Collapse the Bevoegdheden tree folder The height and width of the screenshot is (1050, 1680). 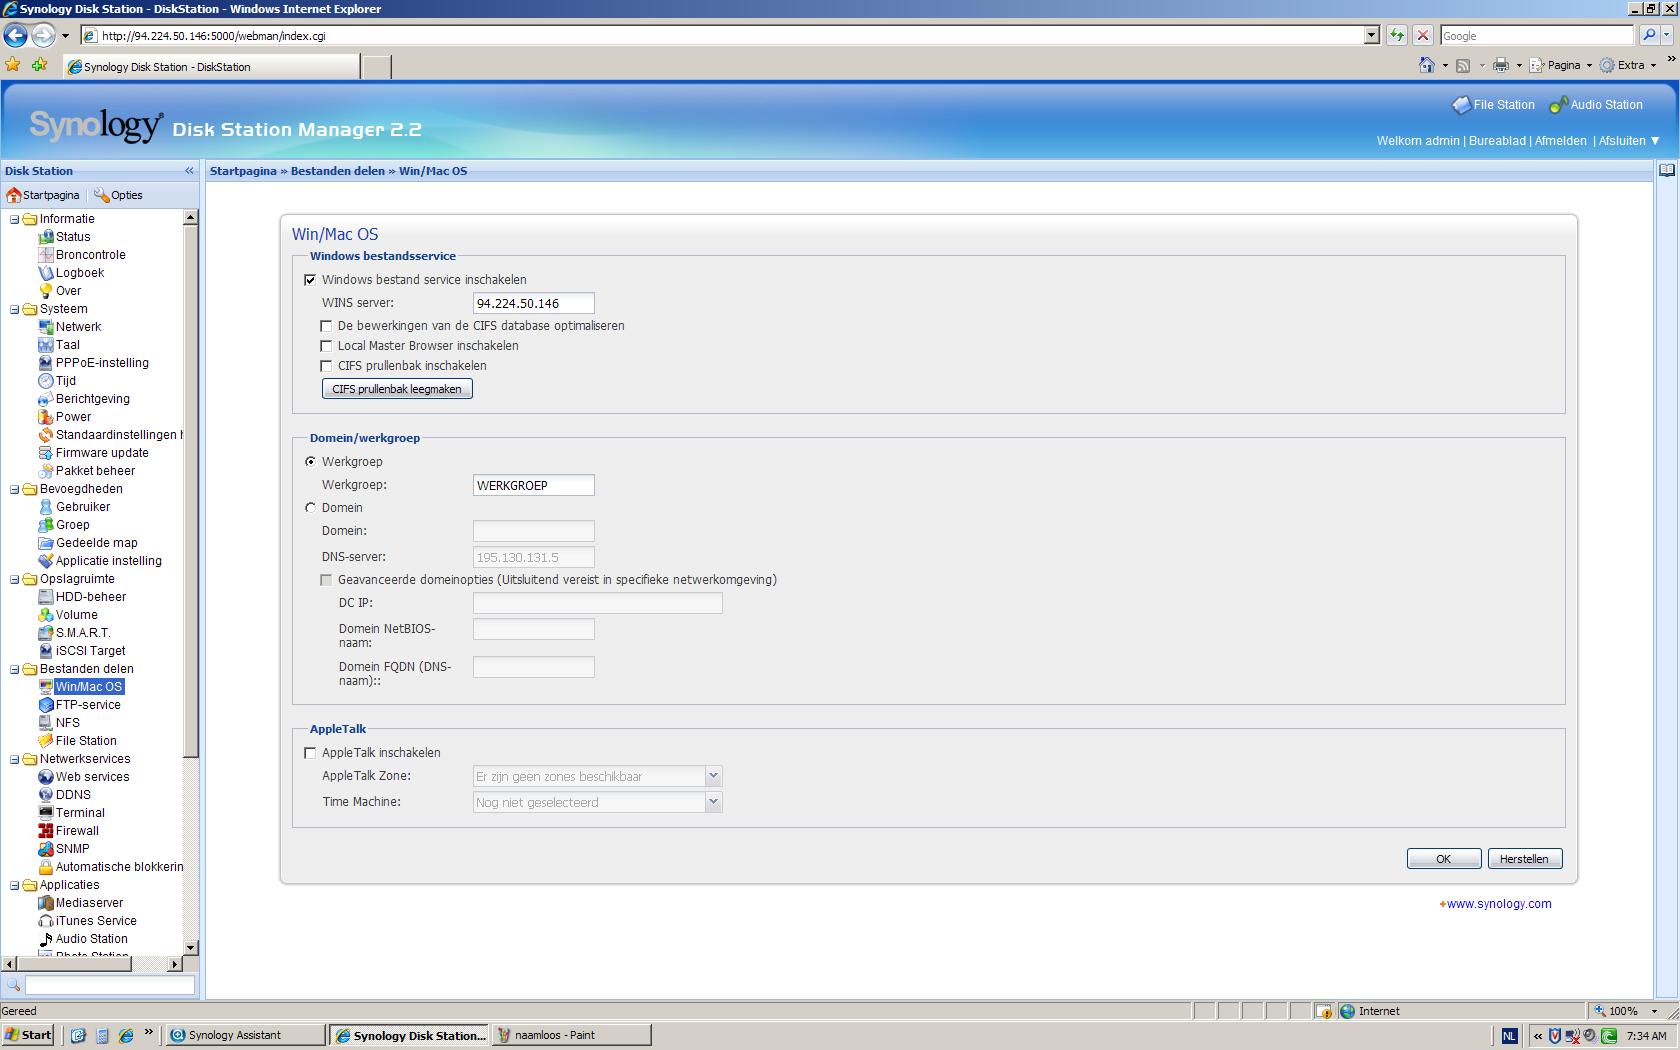point(14,489)
